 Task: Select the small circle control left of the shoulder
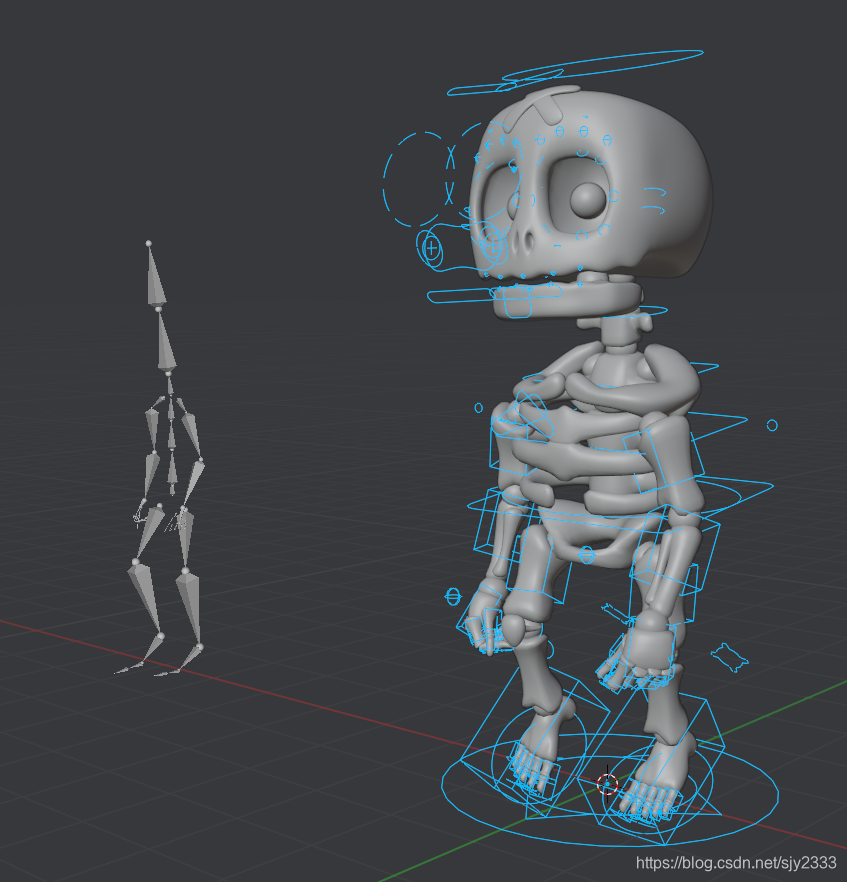tap(479, 408)
